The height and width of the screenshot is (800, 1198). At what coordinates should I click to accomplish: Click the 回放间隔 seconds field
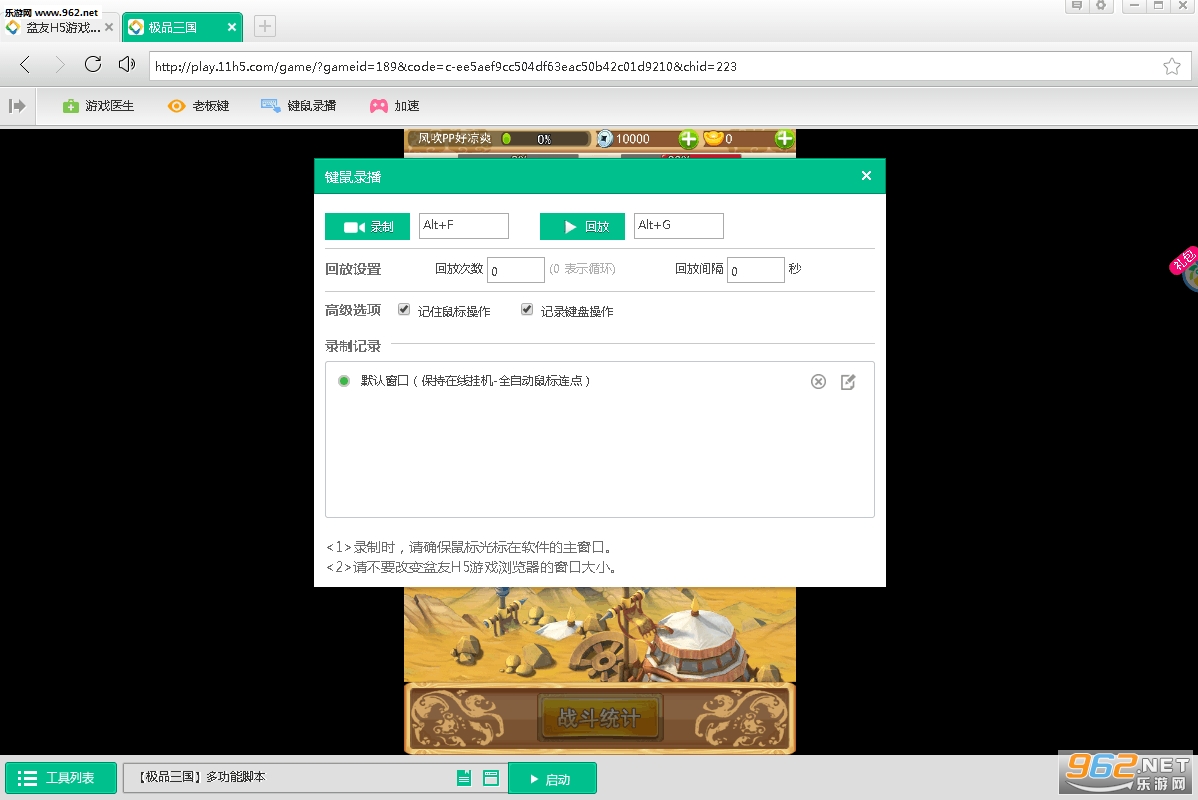click(x=756, y=270)
